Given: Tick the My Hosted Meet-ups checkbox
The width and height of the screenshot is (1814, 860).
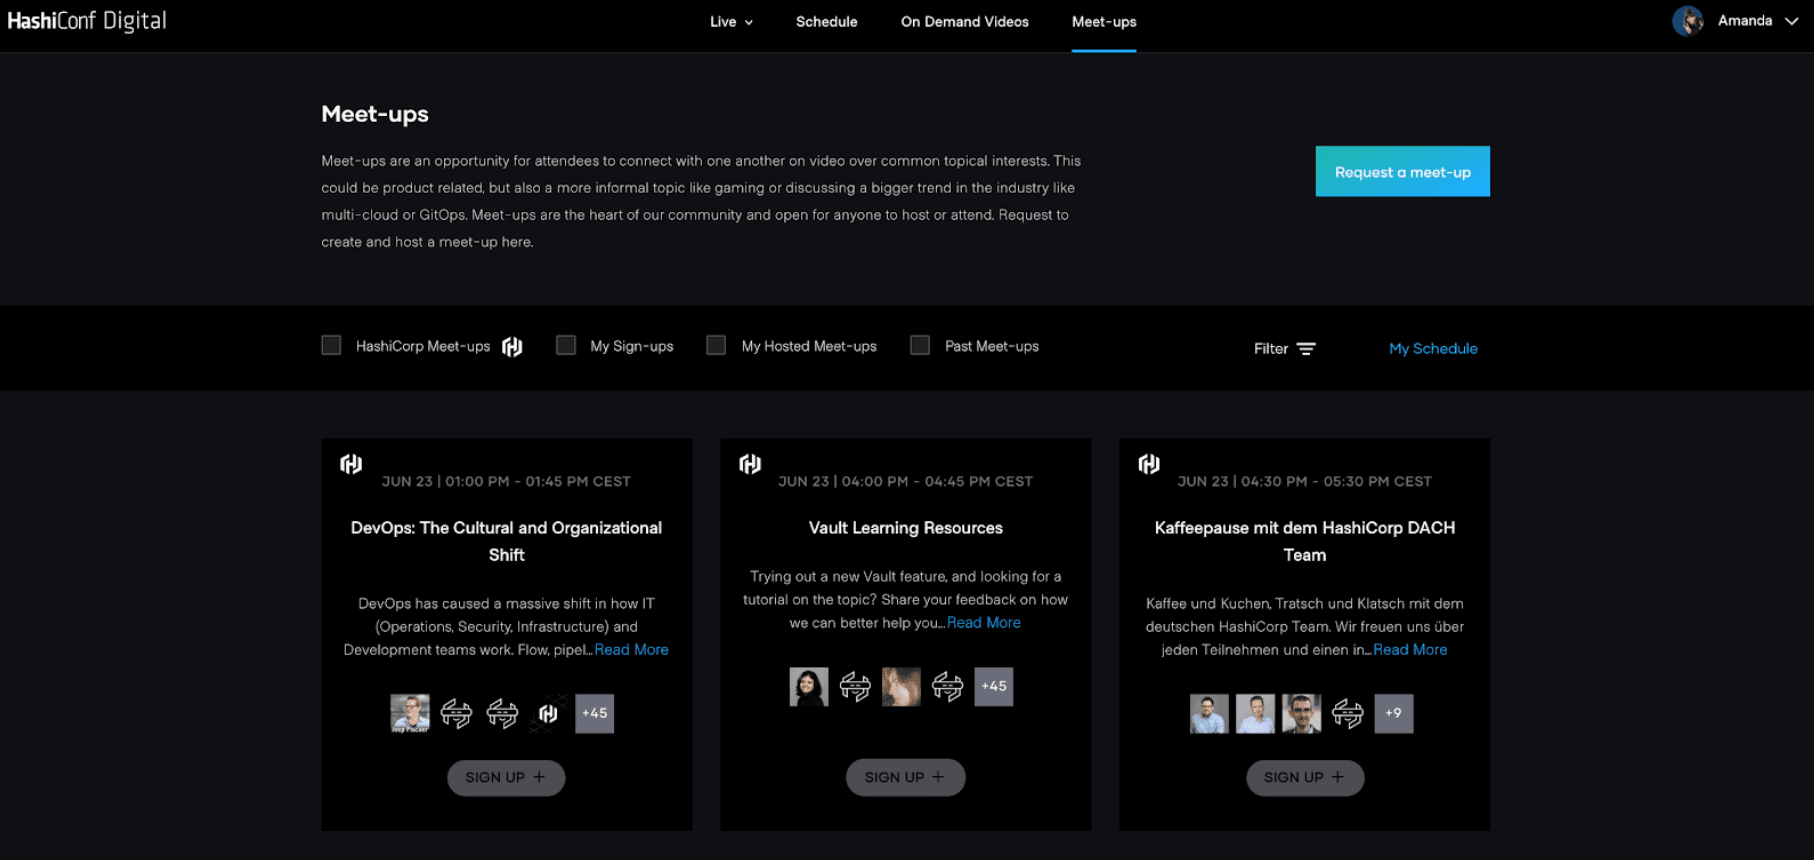Looking at the screenshot, I should pyautogui.click(x=716, y=345).
